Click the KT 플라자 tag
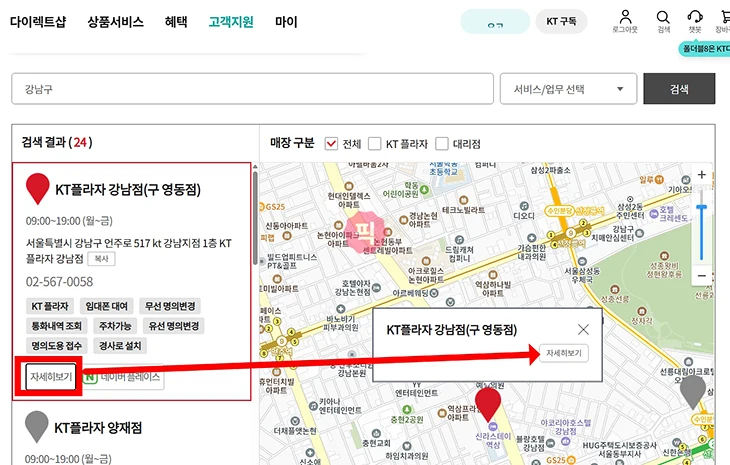Image resolution: width=730 pixels, height=465 pixels. pos(50,306)
